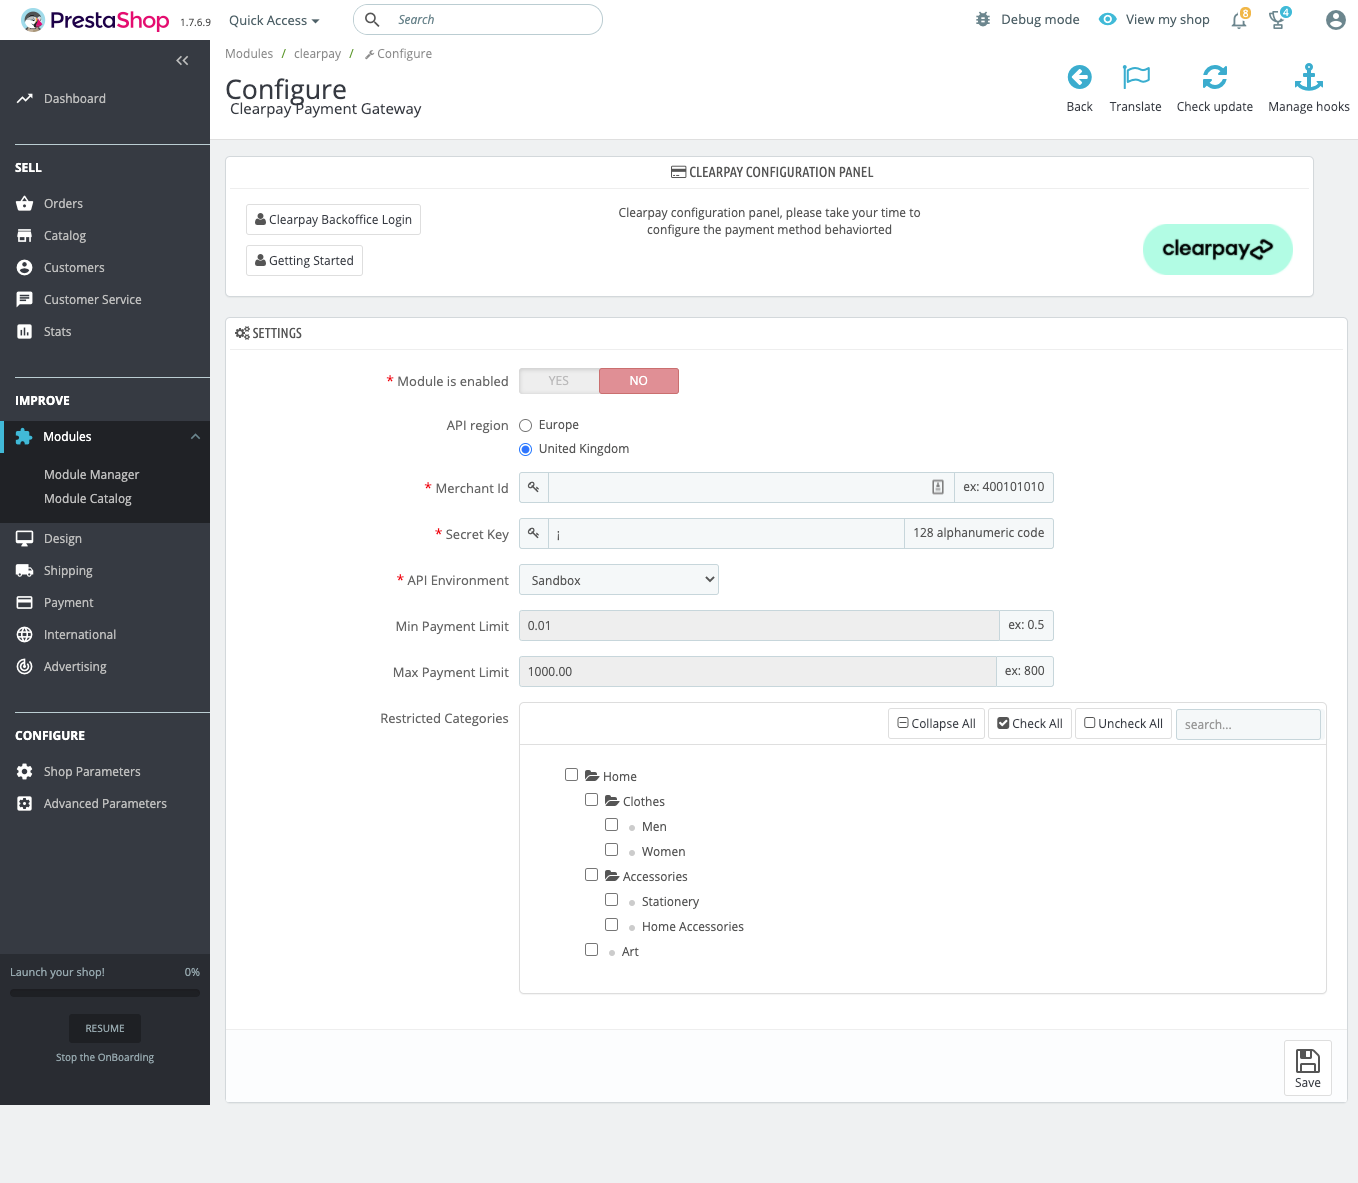The image size is (1358, 1183).
Task: Collapse the Home folder in category tree
Action: (x=592, y=776)
